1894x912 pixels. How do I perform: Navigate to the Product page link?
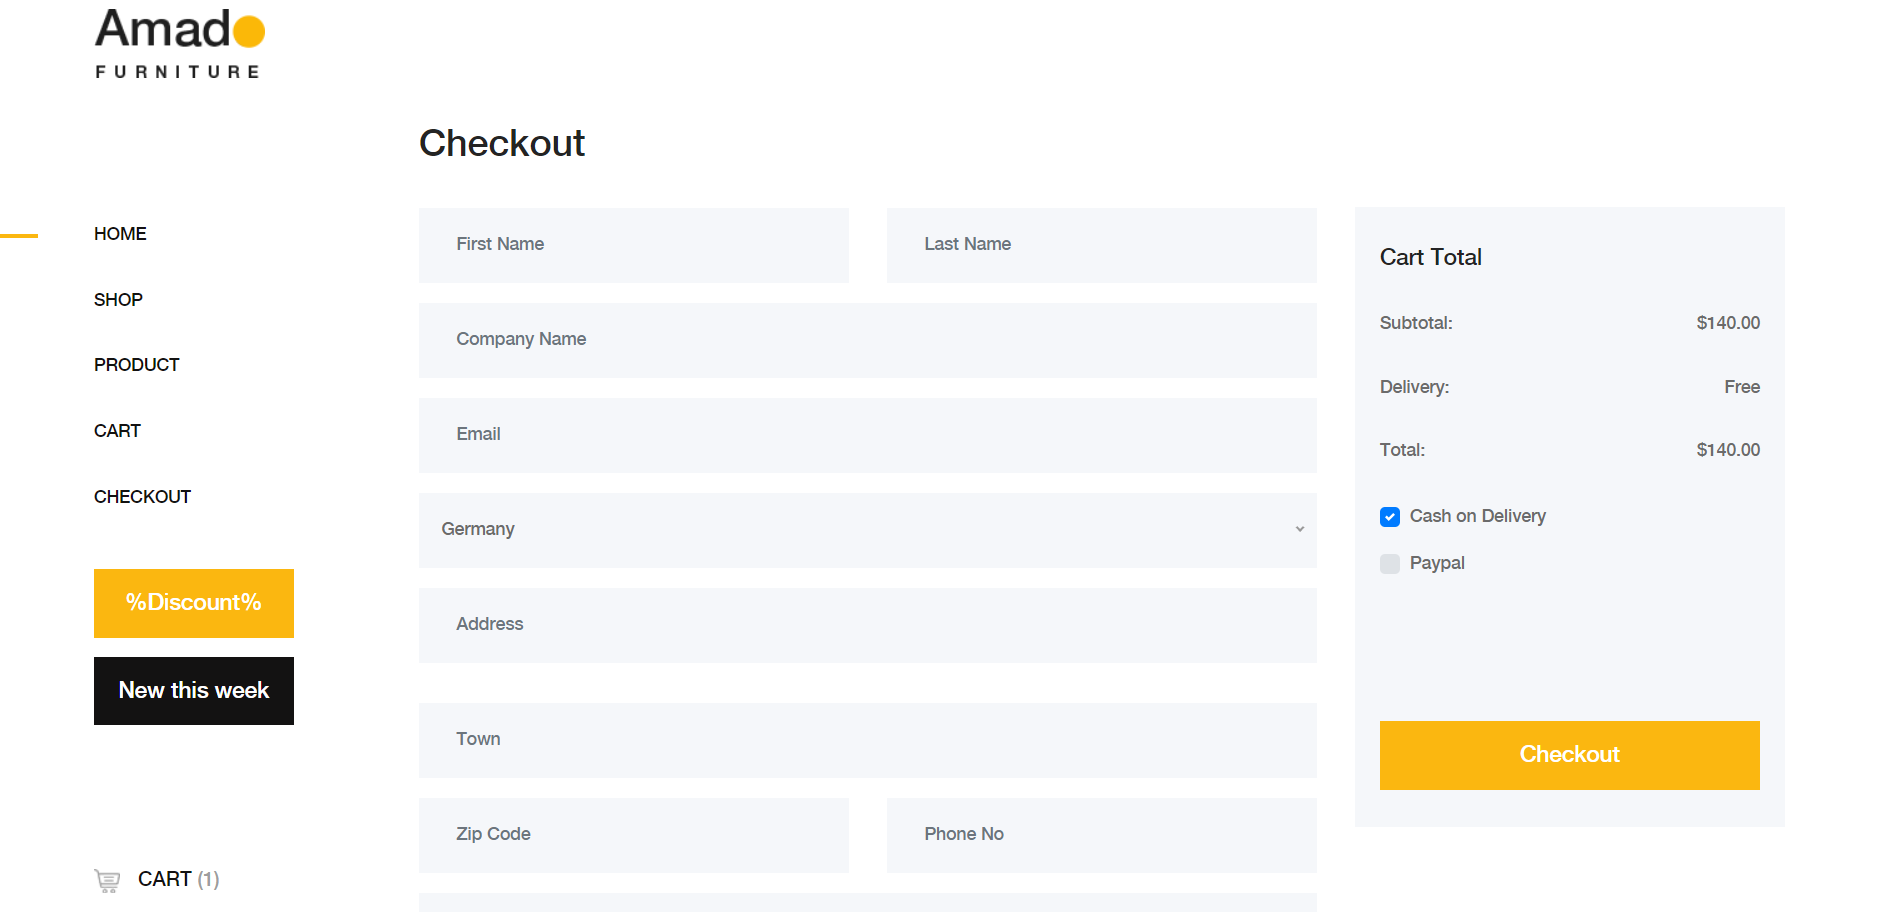click(x=137, y=365)
